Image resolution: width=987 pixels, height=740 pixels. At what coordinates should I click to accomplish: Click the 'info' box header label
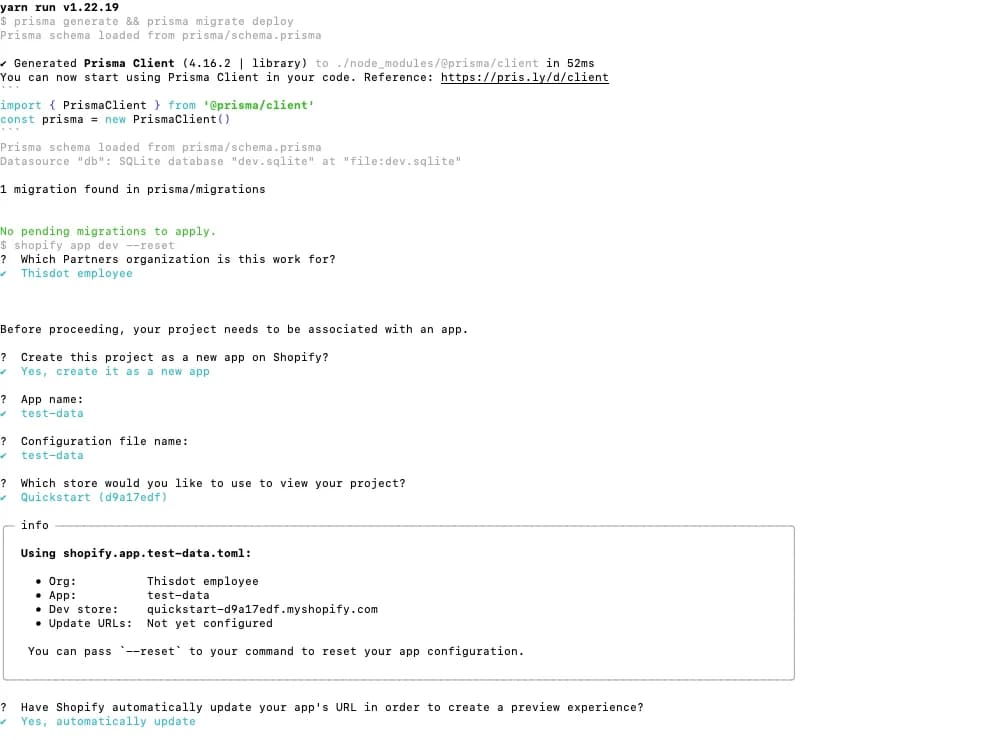[35, 525]
